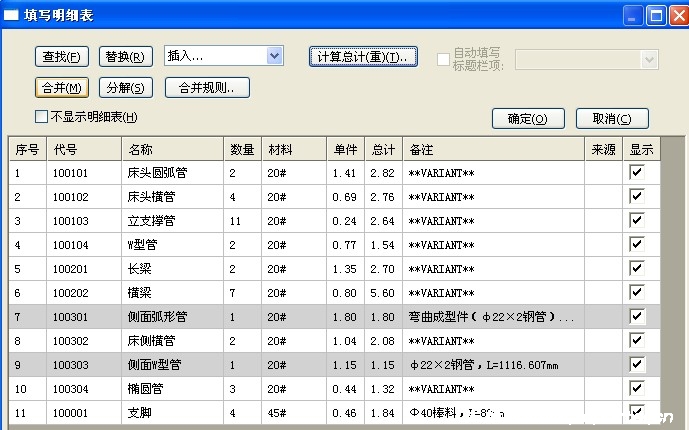689x430 pixels.
Task: Toggle 显示 checkbox for 横梁 row
Action: (x=637, y=292)
